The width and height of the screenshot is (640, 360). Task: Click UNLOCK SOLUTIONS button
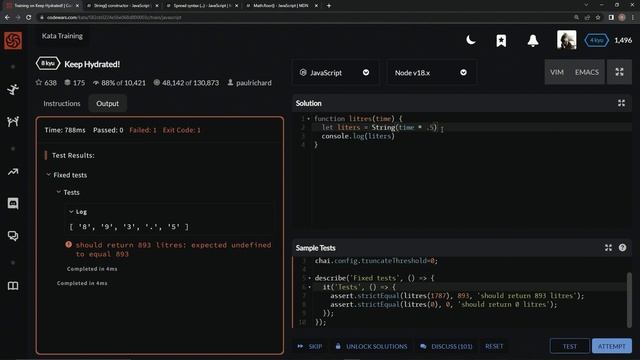coord(371,347)
